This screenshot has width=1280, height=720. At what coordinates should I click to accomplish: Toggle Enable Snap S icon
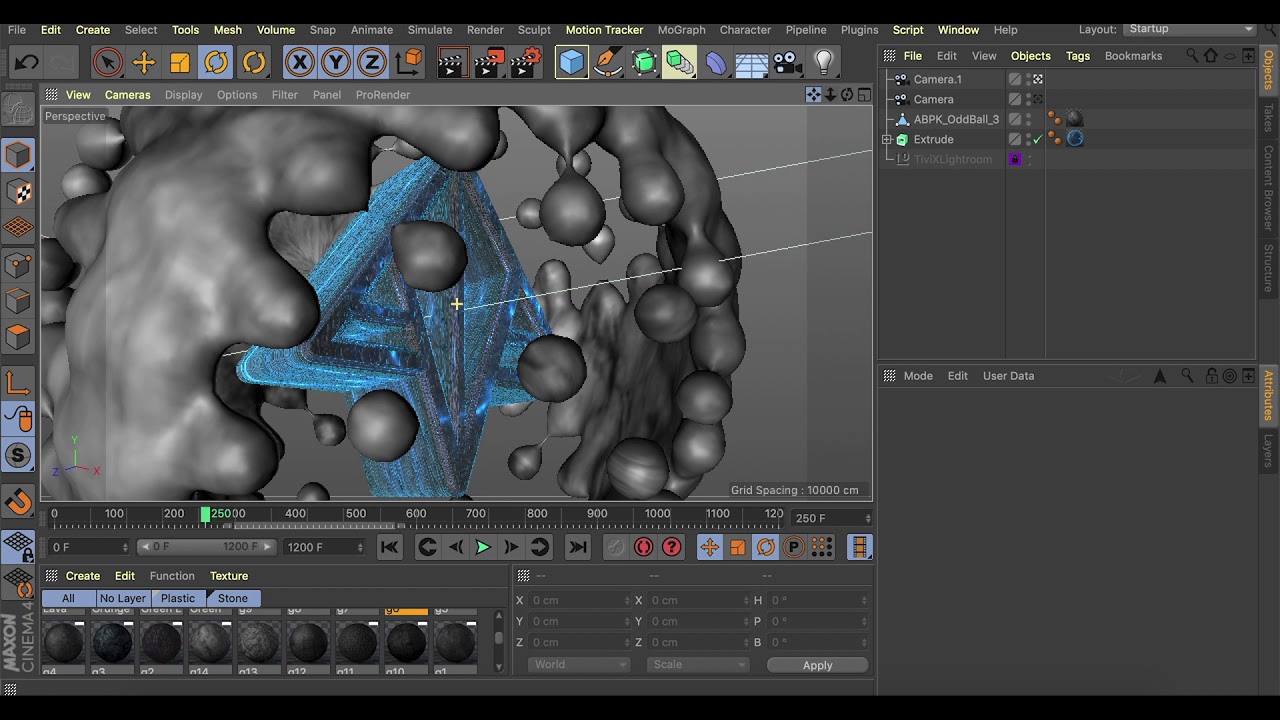click(x=18, y=456)
